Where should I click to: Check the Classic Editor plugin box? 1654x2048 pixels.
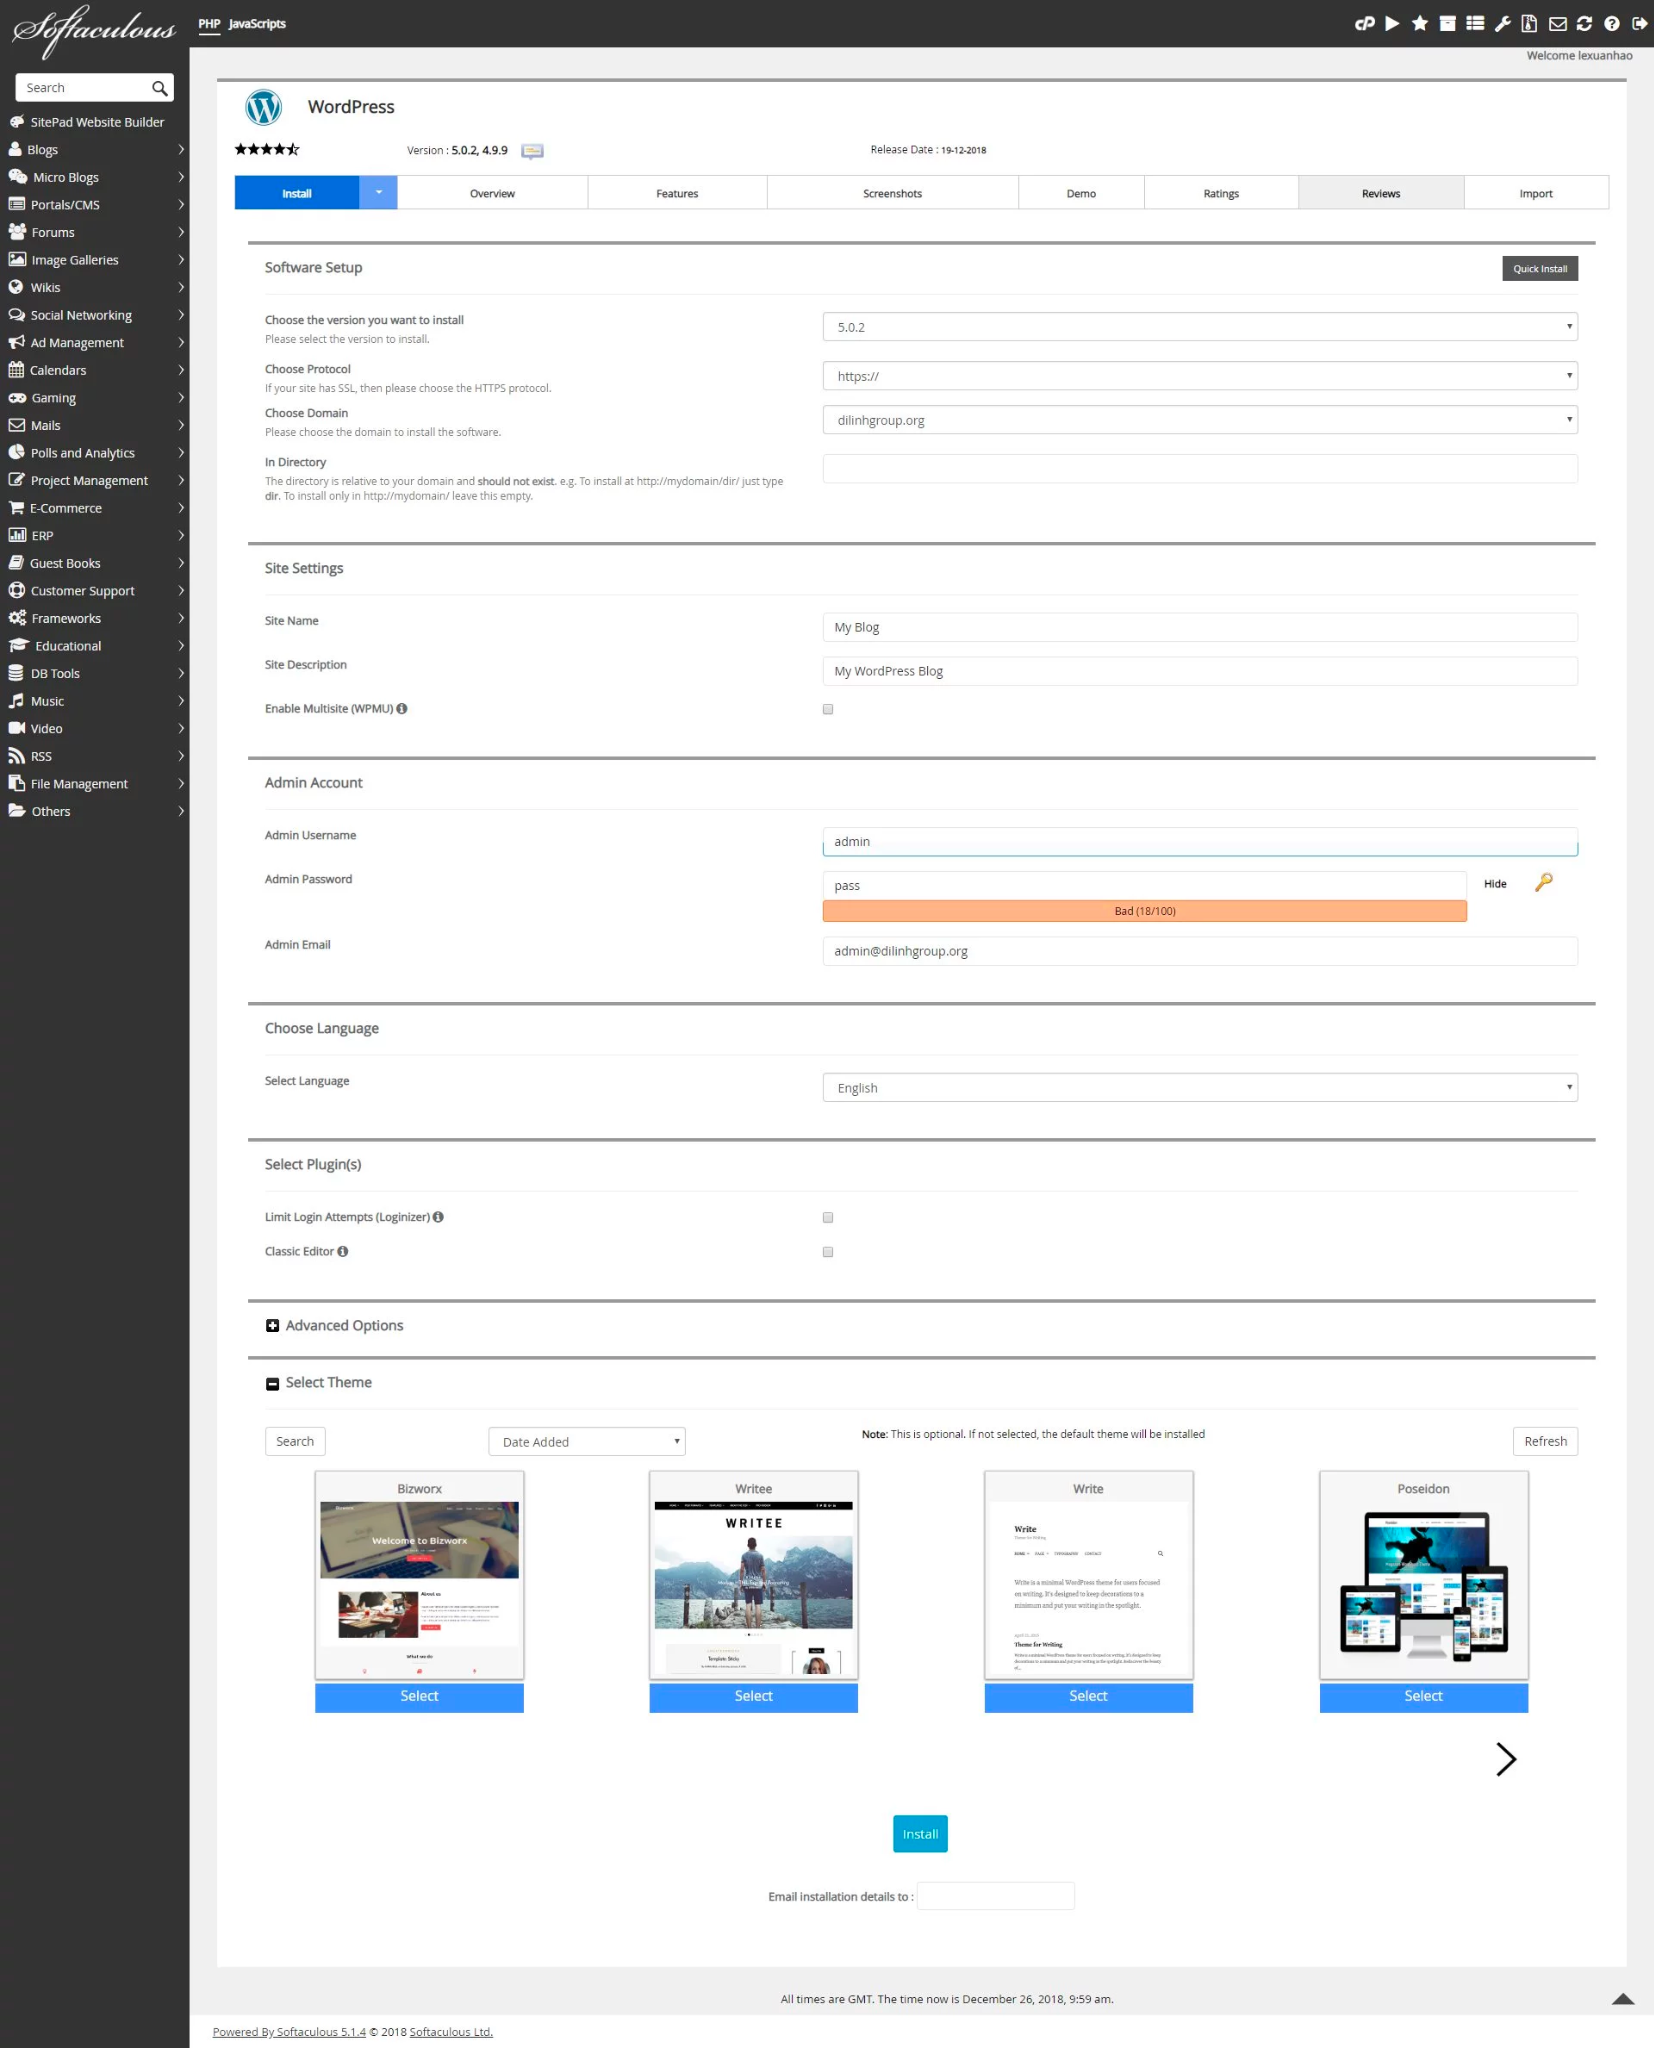828,1252
